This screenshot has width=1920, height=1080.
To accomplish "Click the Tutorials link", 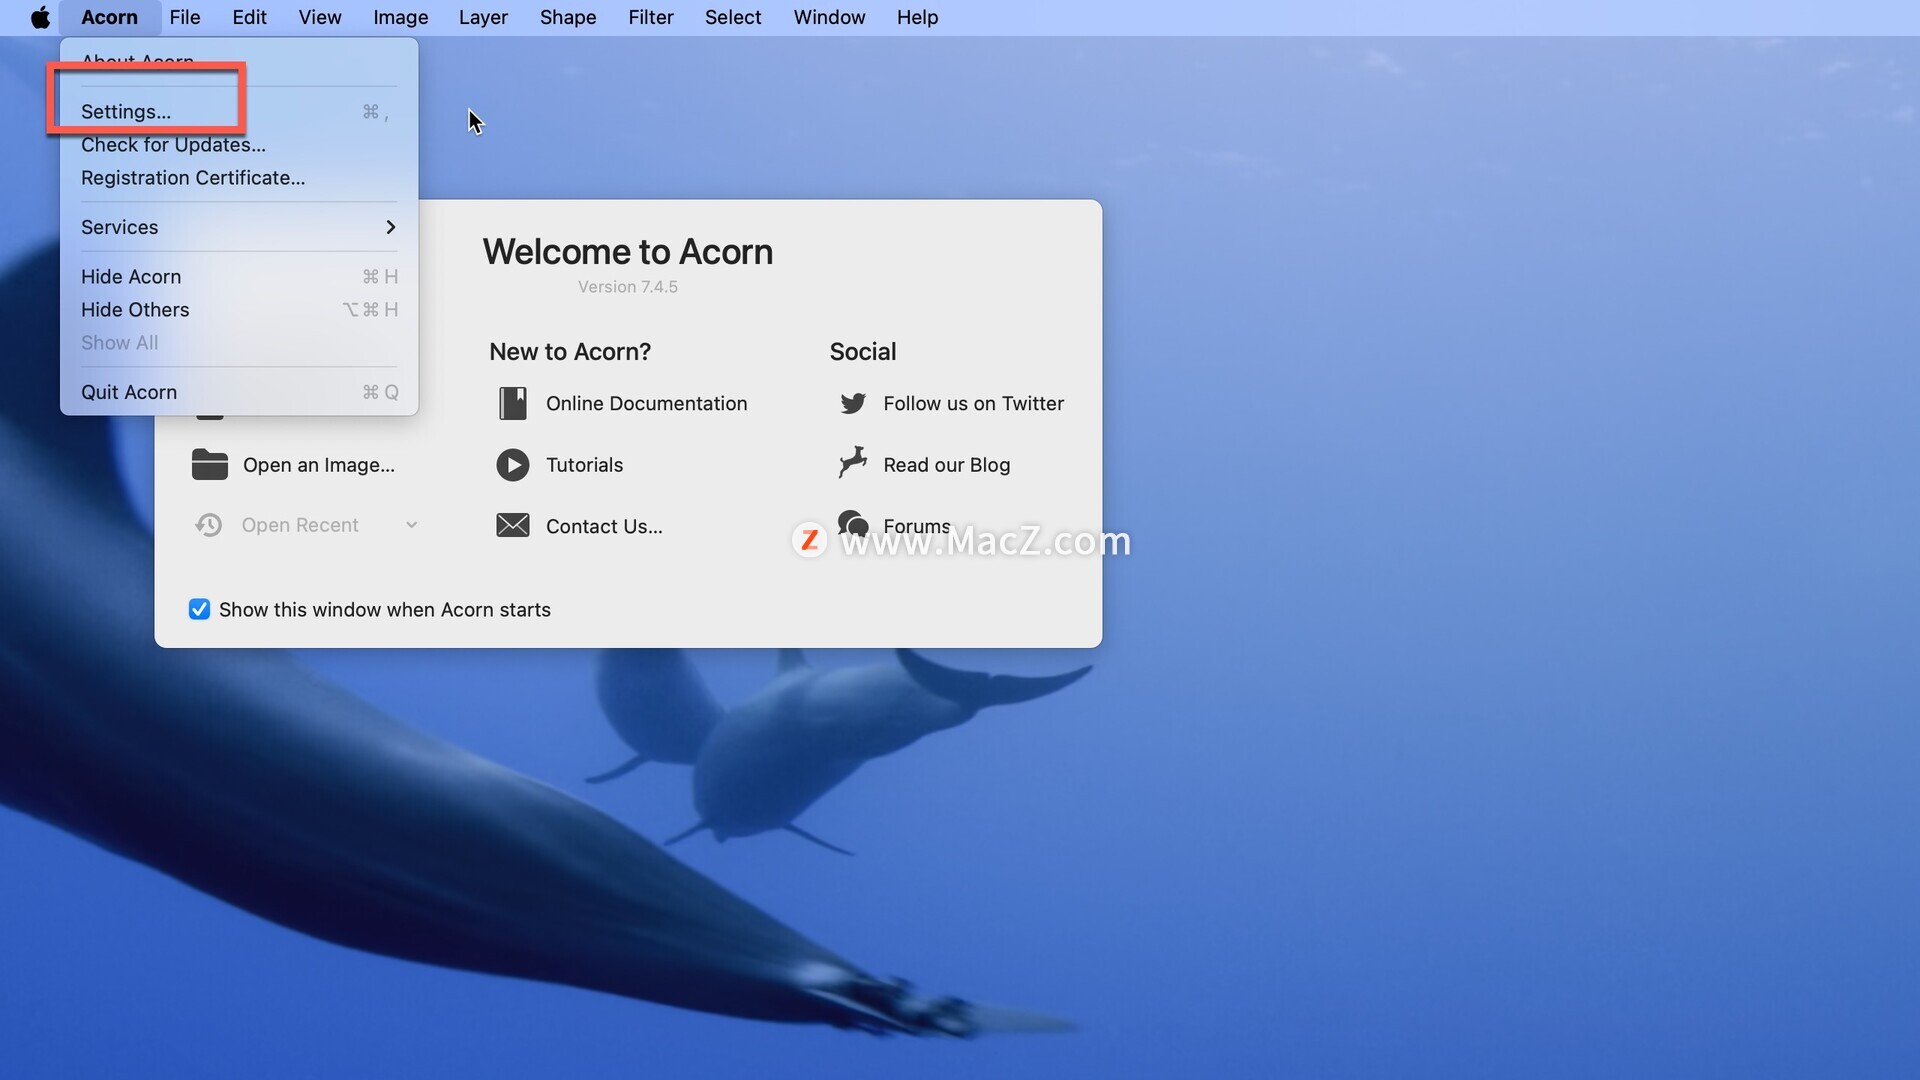I will (584, 465).
